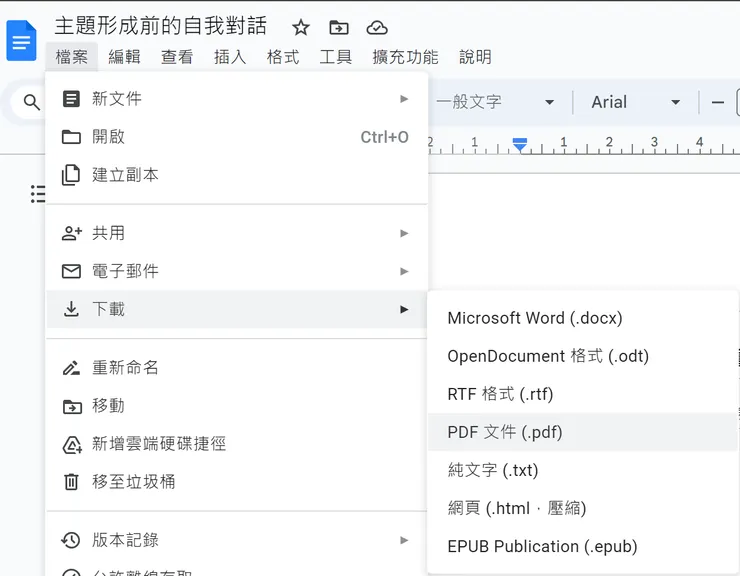The height and width of the screenshot is (576, 740).
Task: Click the 新文件 document icon
Action: 71,99
